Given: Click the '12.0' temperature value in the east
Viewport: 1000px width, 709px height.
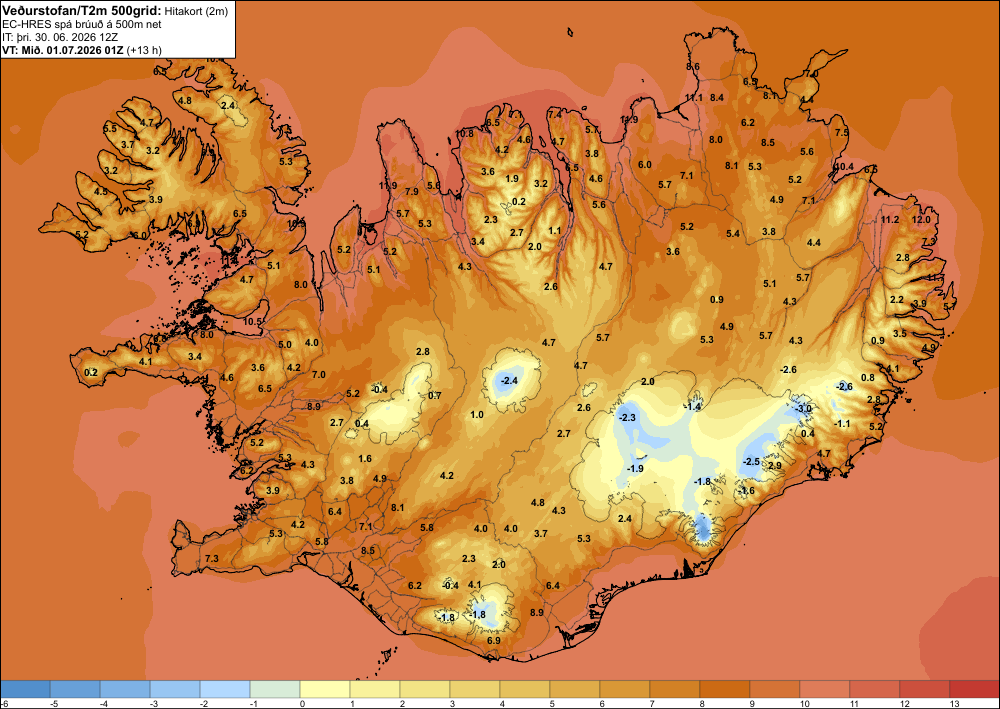Looking at the screenshot, I should 922,219.
